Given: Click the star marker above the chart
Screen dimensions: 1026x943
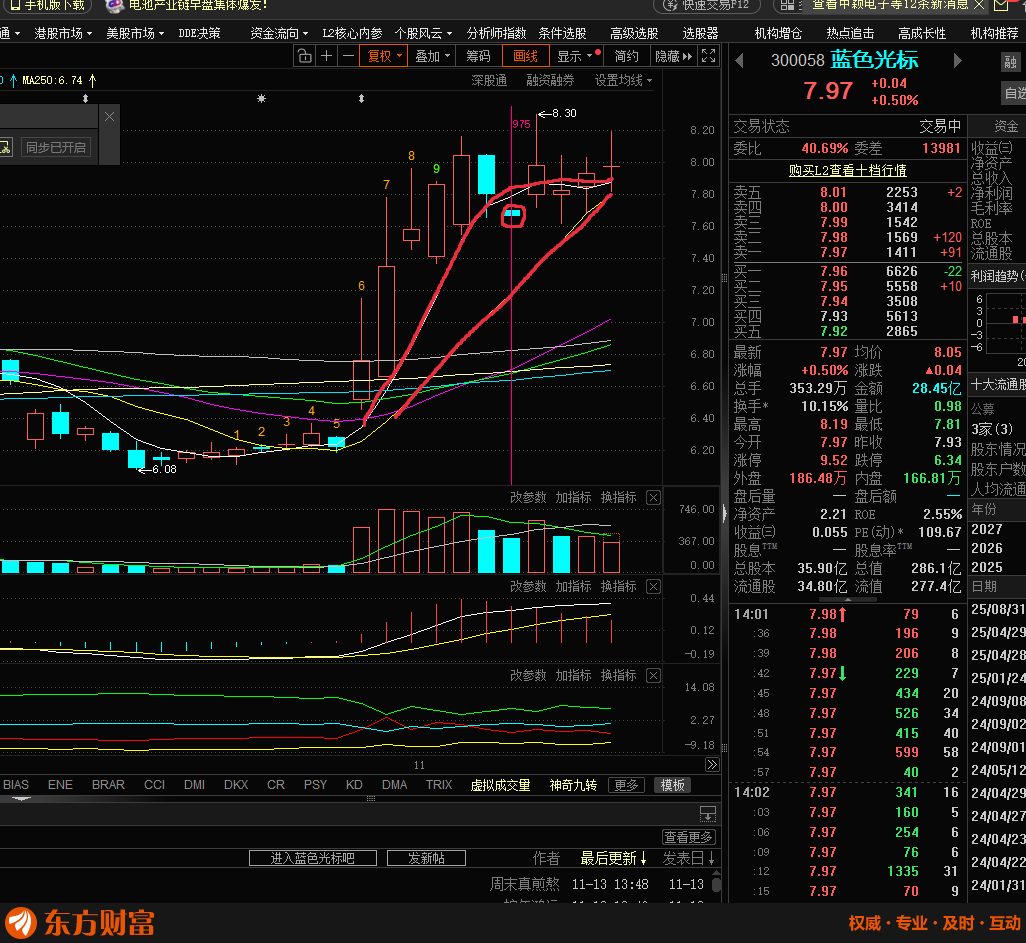Looking at the screenshot, I should pyautogui.click(x=261, y=99).
